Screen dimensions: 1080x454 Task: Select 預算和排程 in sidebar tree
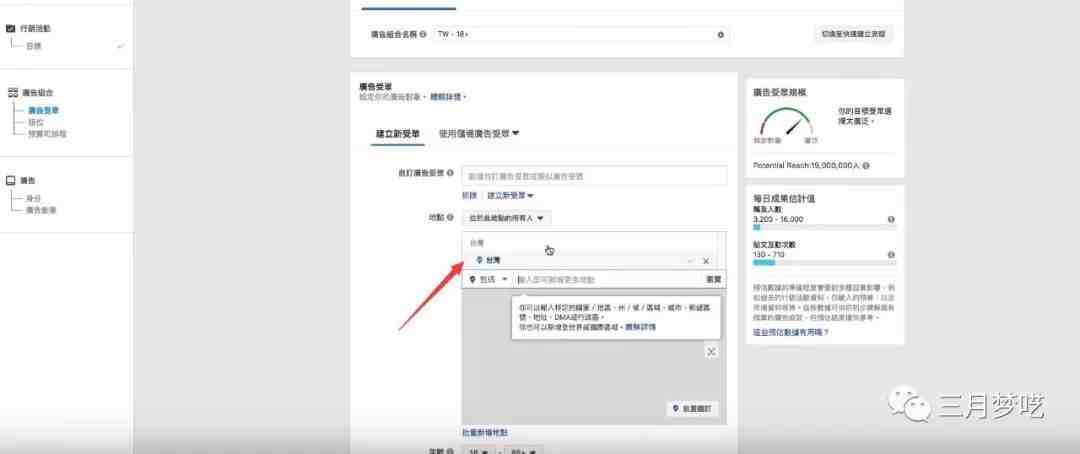(47, 134)
